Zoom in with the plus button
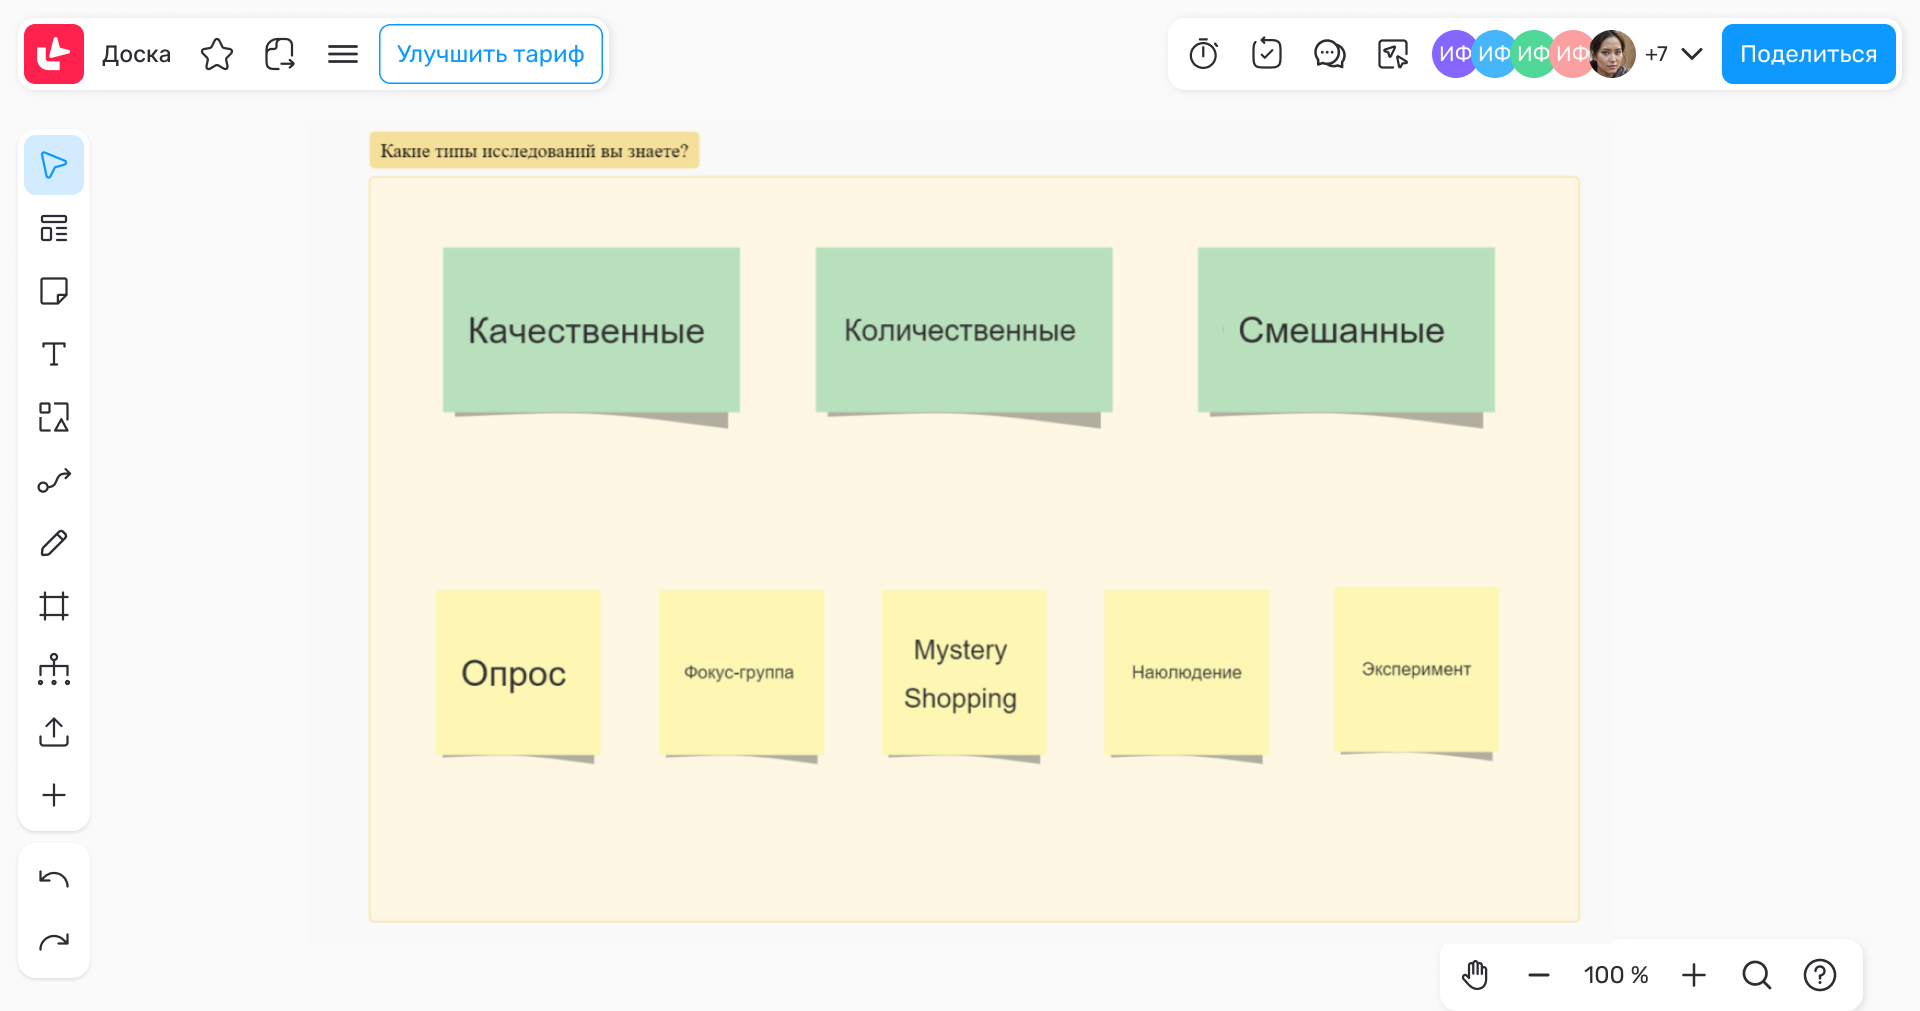Viewport: 1920px width, 1011px height. [1694, 975]
